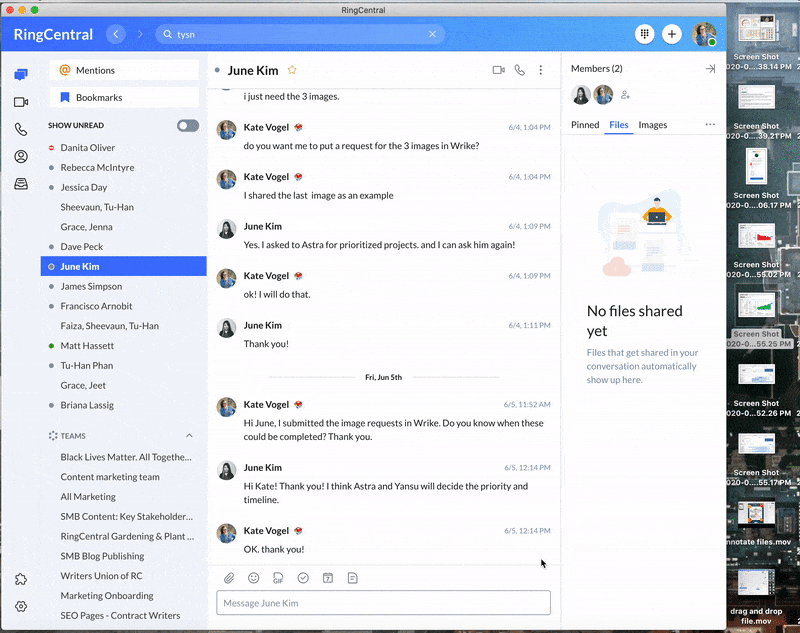Open the conversation more options menu

pyautogui.click(x=541, y=70)
